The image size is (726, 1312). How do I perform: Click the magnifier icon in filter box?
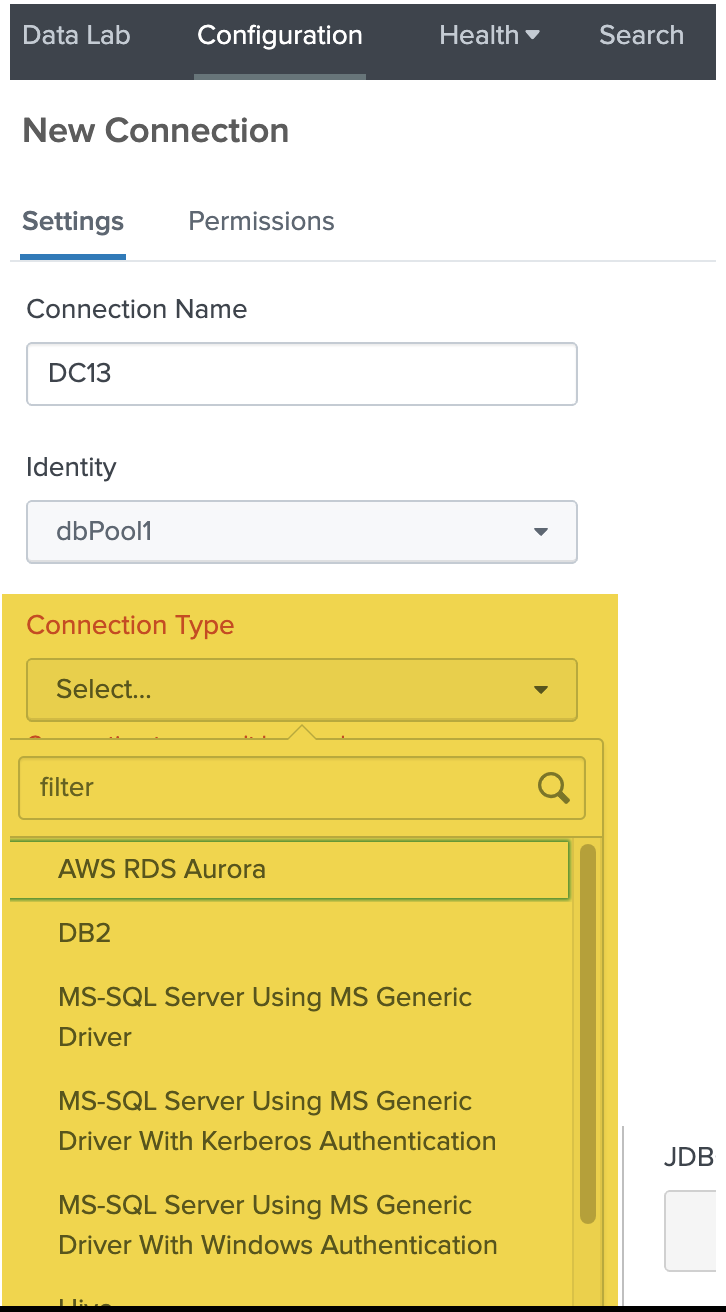point(553,788)
